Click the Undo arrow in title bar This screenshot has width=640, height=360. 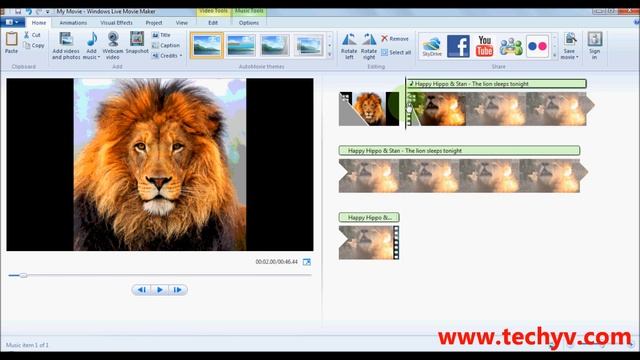29,11
